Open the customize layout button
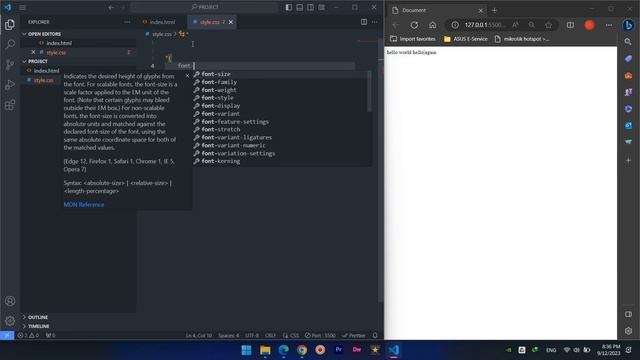The height and width of the screenshot is (360, 640). coord(322,7)
